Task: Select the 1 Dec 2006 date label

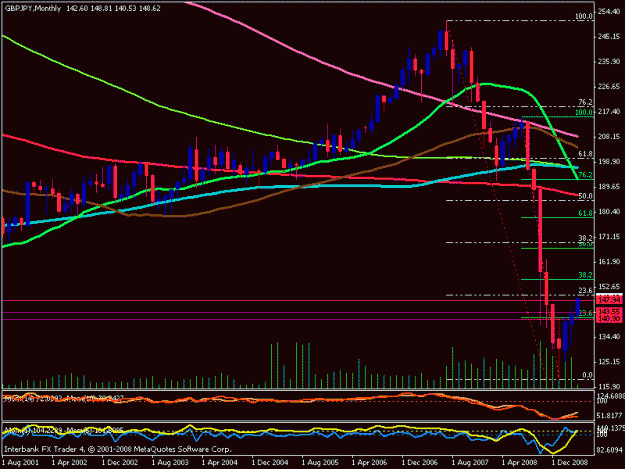Action: coord(420,463)
